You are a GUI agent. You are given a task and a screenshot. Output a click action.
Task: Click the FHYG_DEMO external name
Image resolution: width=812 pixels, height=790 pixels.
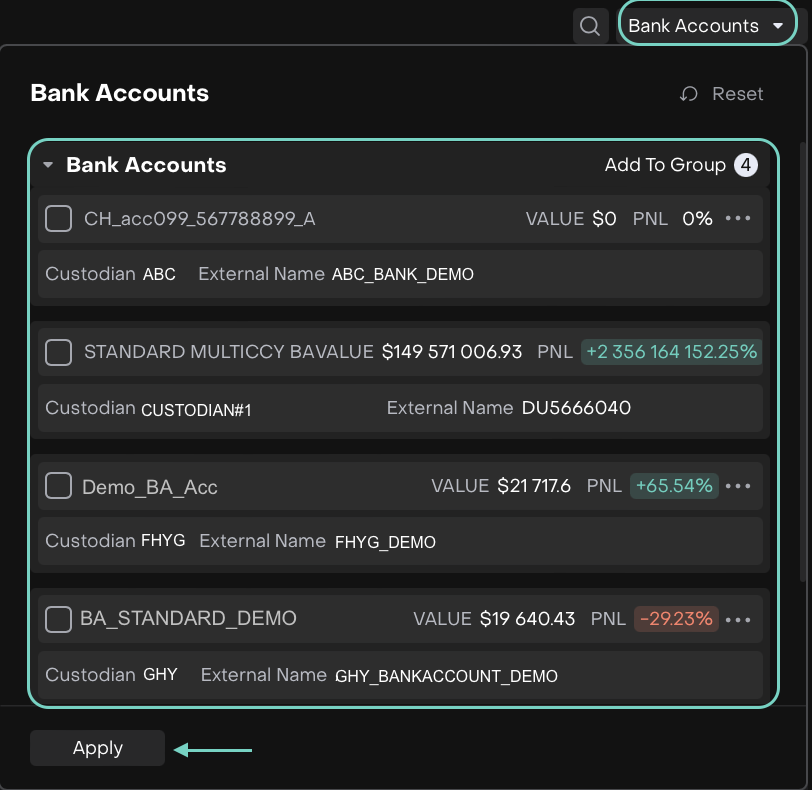click(x=385, y=542)
